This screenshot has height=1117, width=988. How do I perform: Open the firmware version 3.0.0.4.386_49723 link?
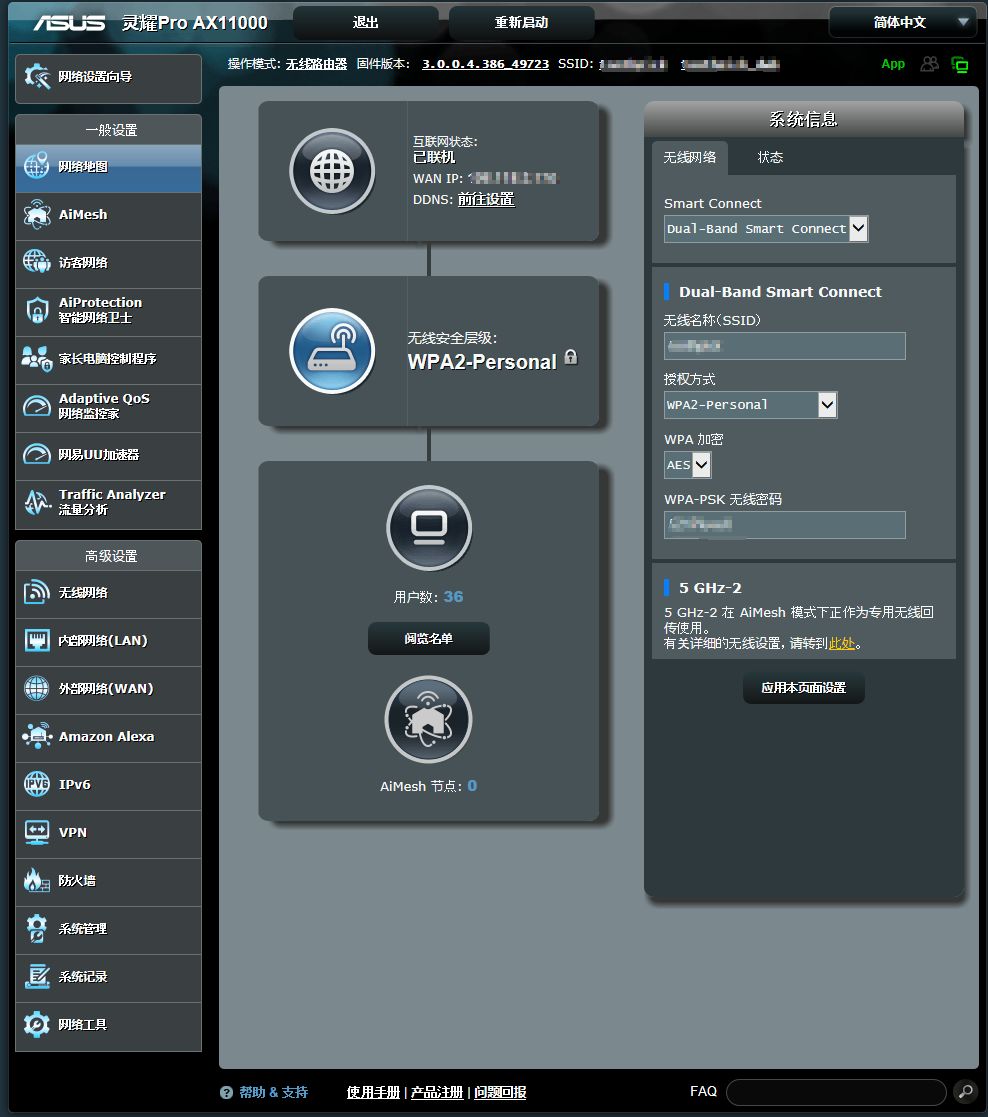click(x=485, y=64)
